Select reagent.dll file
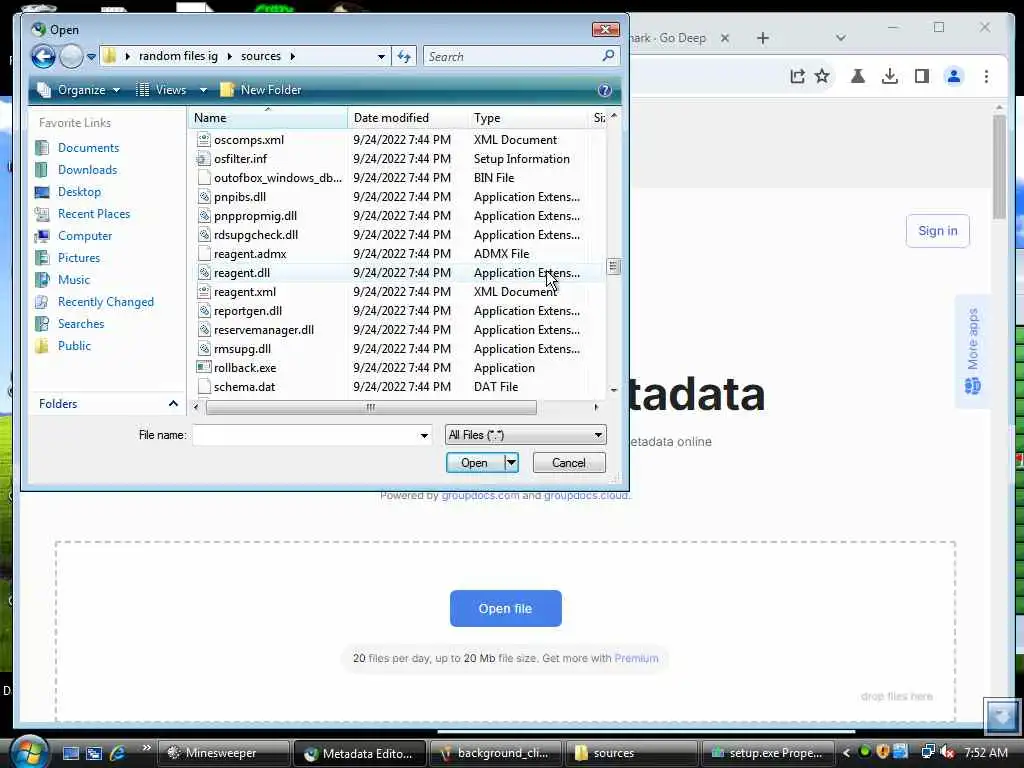The width and height of the screenshot is (1024, 768). coord(242,273)
